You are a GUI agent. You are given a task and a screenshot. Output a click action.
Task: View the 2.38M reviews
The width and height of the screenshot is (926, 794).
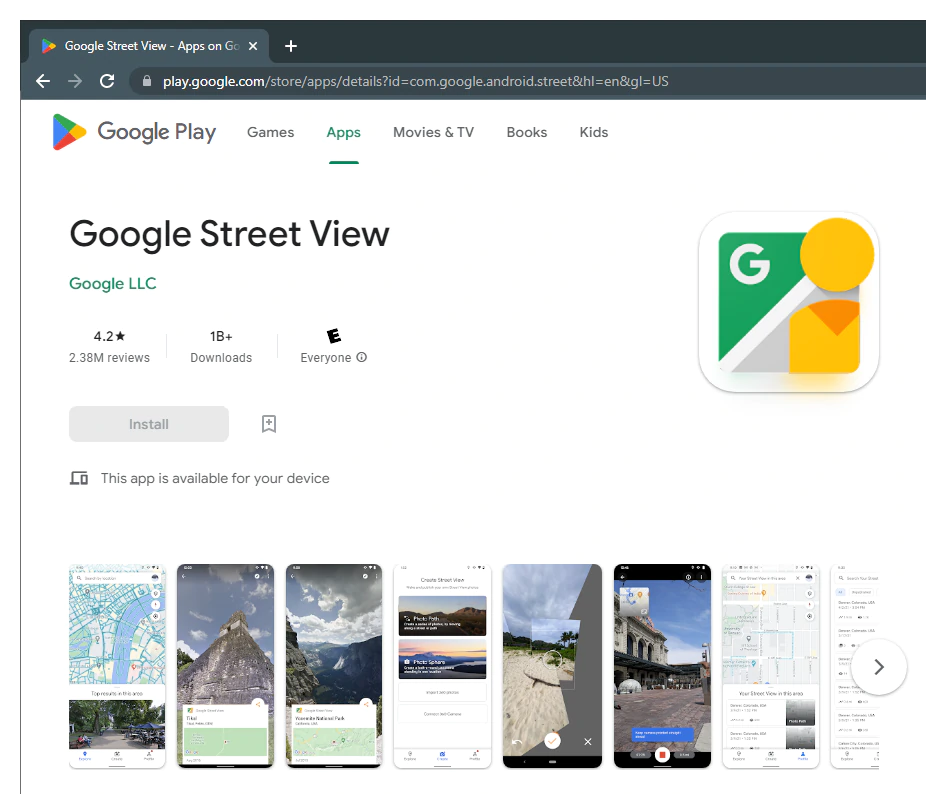(x=109, y=357)
